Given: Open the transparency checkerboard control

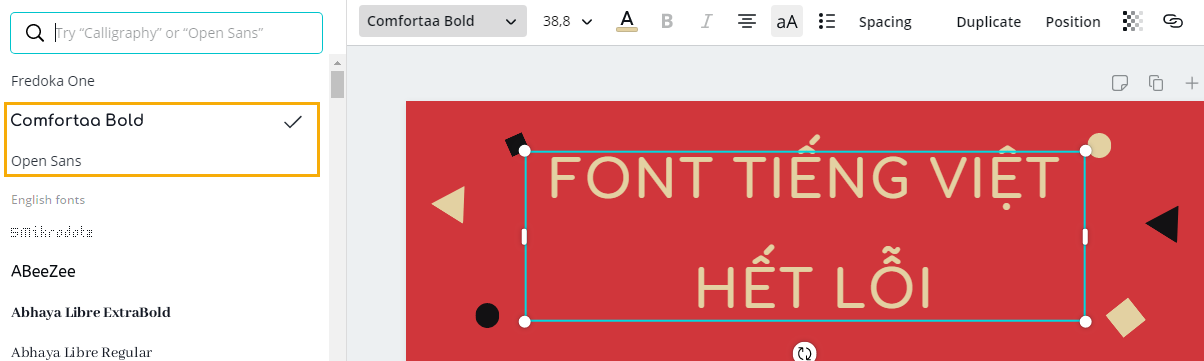Looking at the screenshot, I should tap(1133, 21).
